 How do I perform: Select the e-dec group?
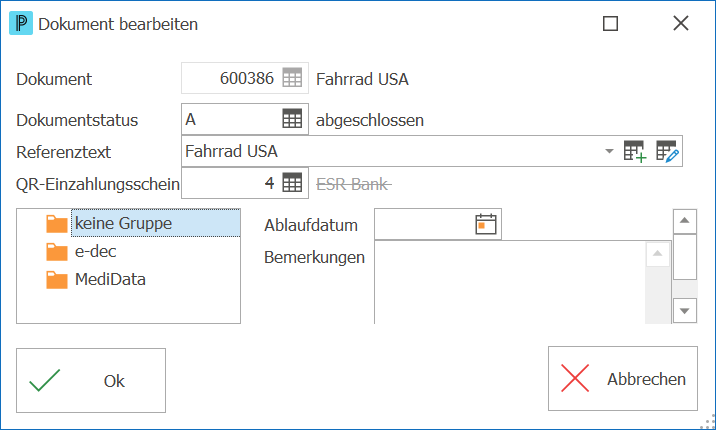tap(95, 252)
